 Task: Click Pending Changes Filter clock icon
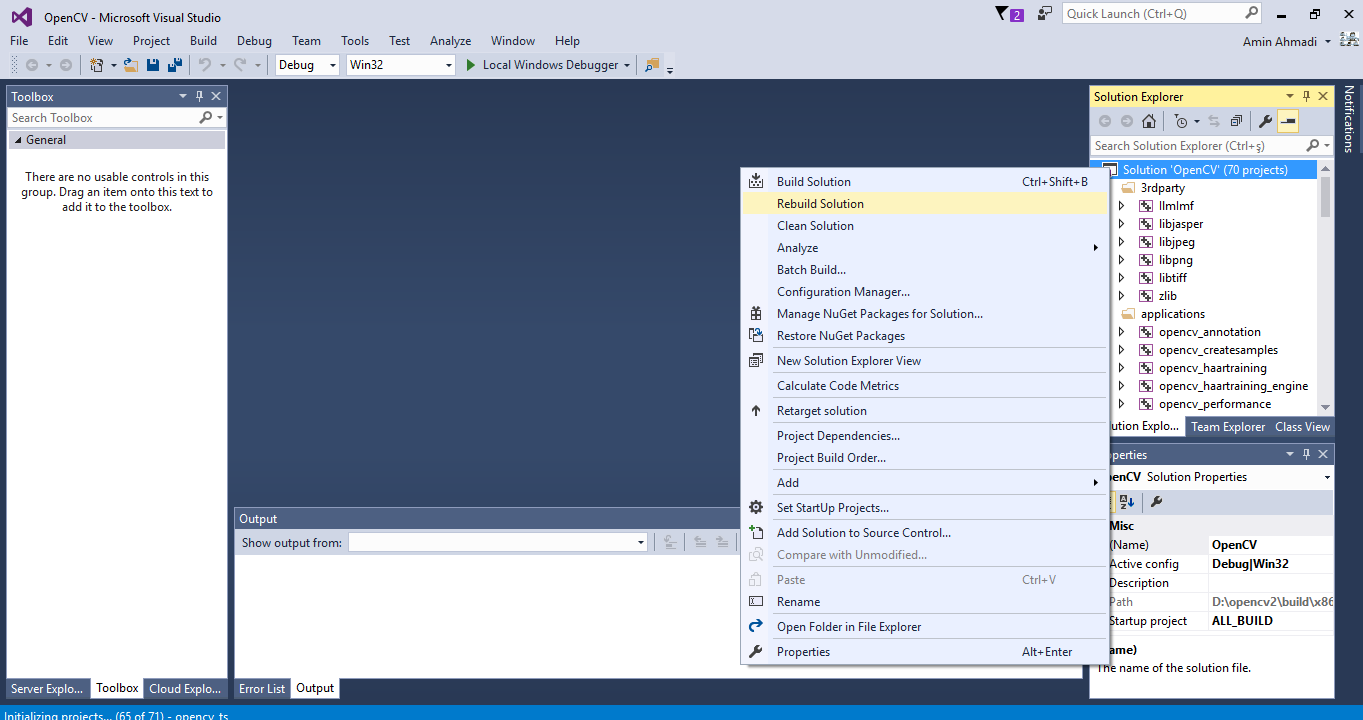point(1181,121)
